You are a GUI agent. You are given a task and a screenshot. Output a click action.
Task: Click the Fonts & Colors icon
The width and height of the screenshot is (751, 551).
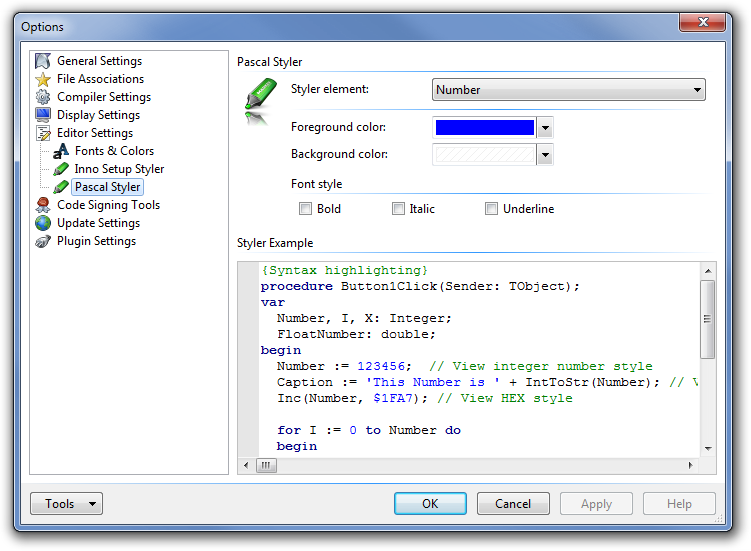pyautogui.click(x=61, y=151)
